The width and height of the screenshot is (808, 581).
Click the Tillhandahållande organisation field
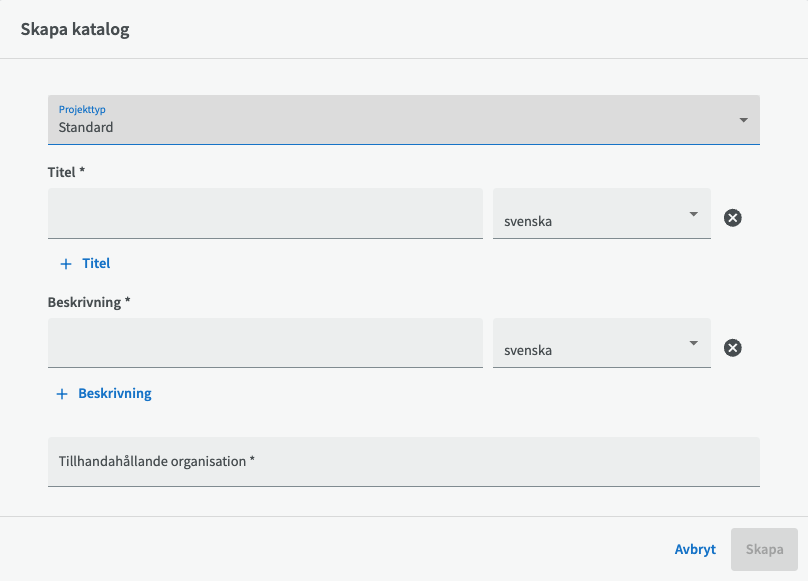[403, 462]
